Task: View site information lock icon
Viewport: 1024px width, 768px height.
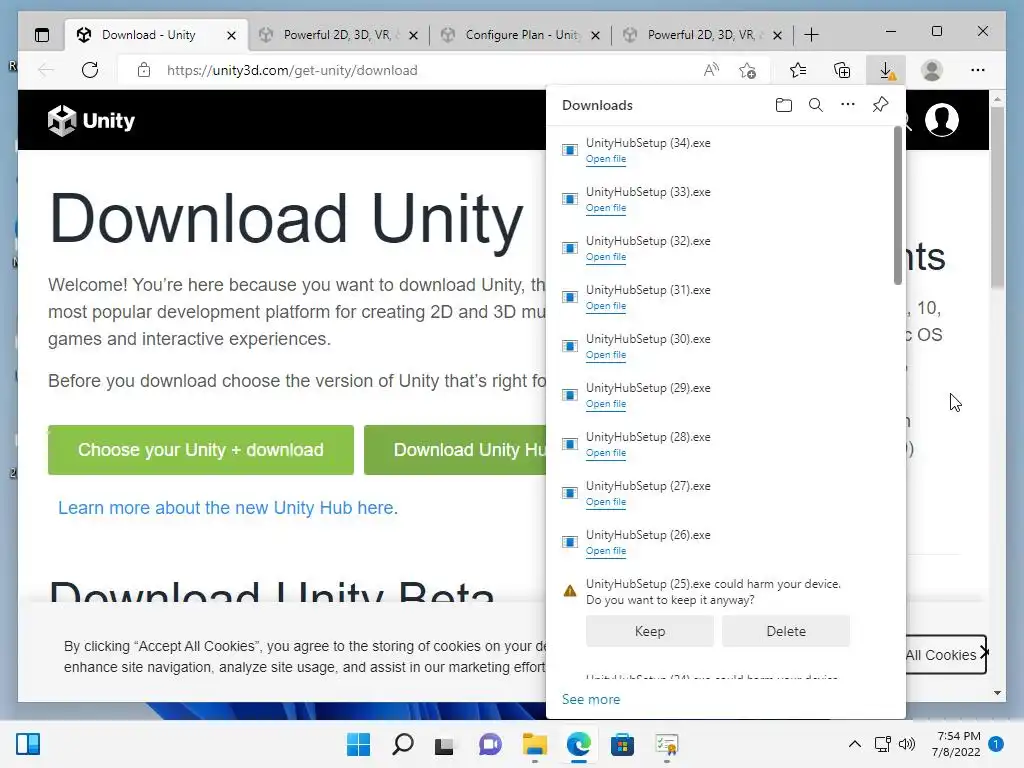Action: pyautogui.click(x=144, y=70)
